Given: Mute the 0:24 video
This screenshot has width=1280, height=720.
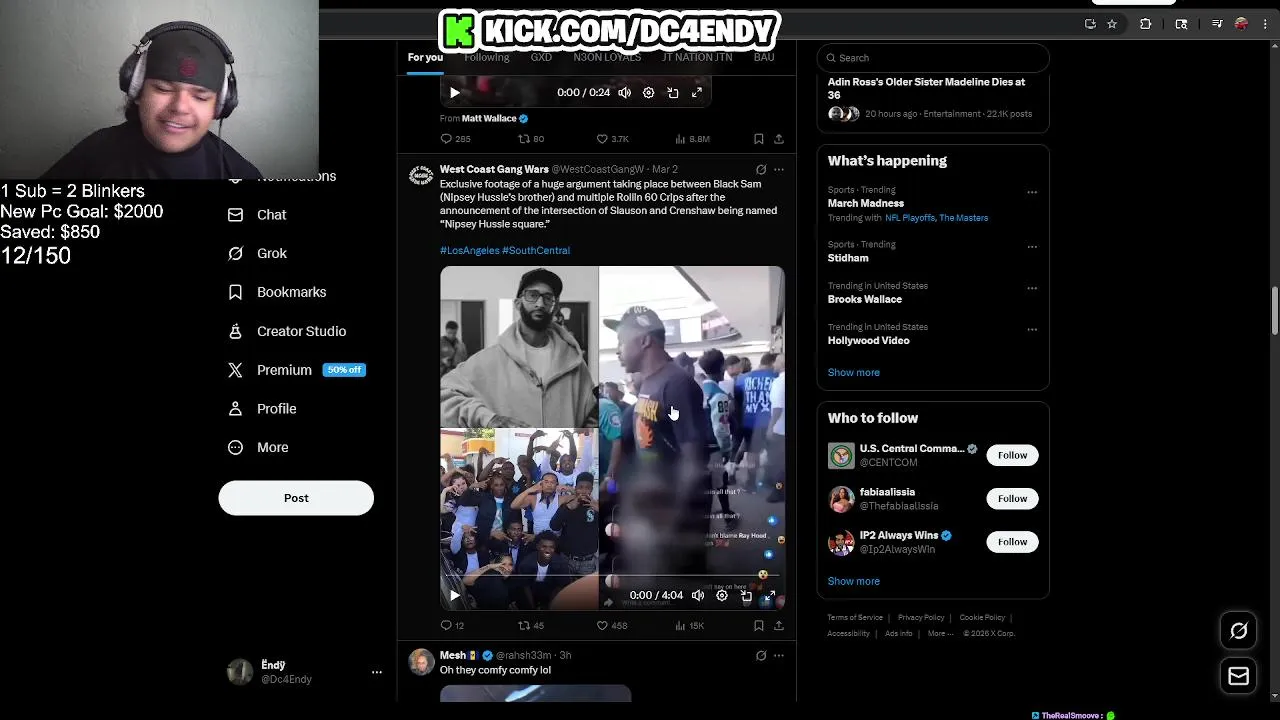Looking at the screenshot, I should click(x=624, y=93).
